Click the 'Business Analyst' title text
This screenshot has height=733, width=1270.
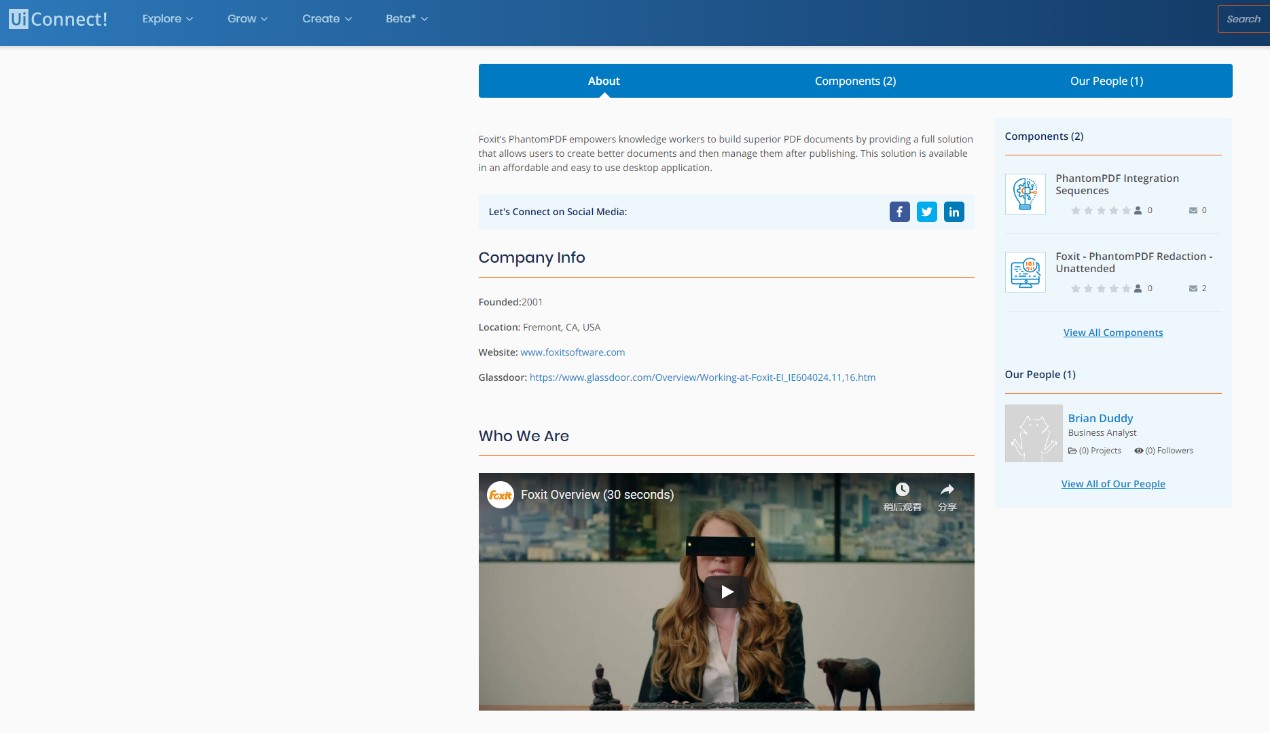1102,433
